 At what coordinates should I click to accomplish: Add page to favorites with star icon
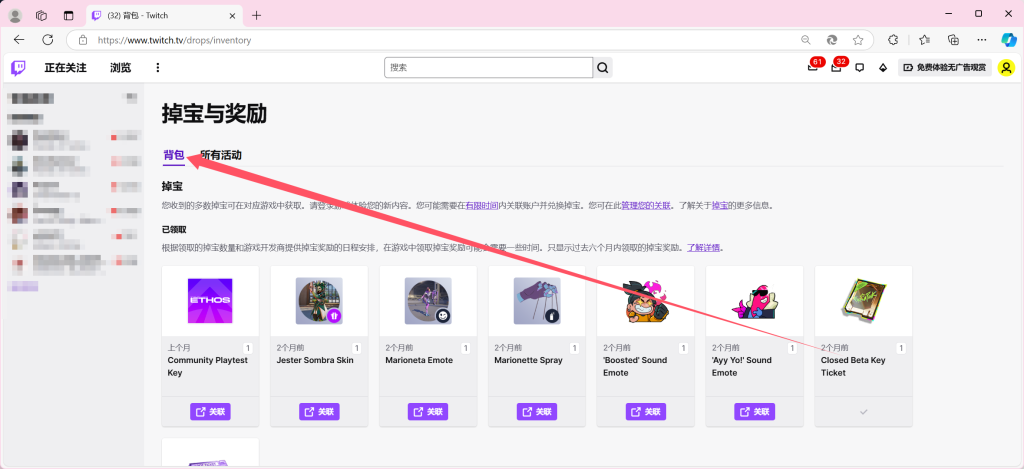857,40
